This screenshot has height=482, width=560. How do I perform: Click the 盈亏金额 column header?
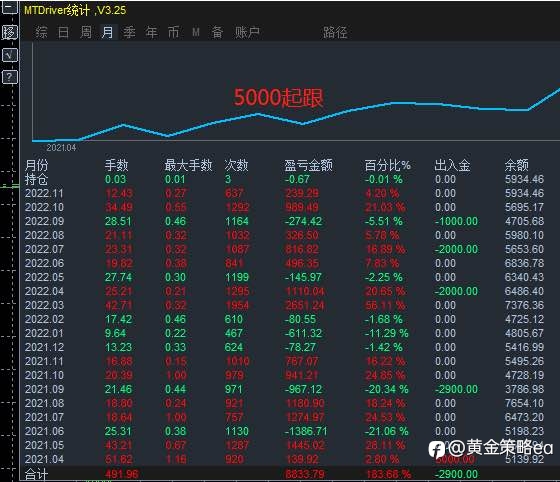pos(309,165)
